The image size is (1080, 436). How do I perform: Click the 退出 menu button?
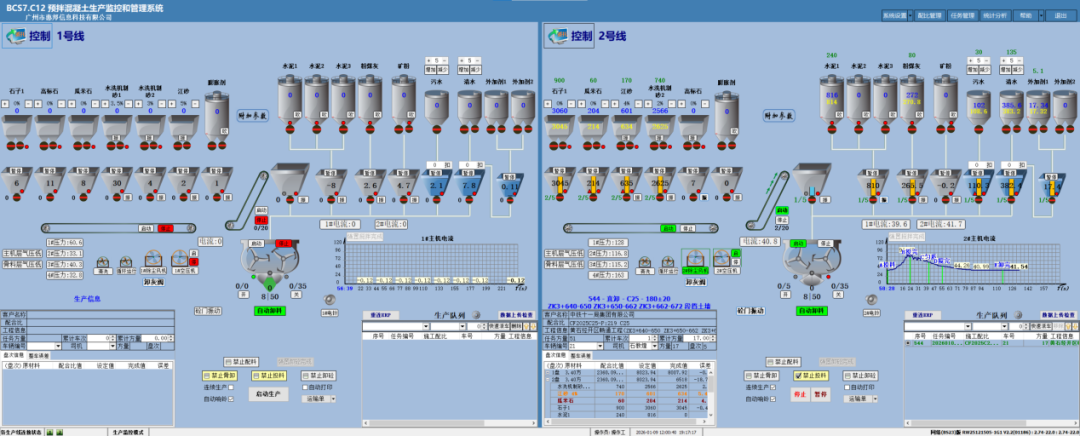(x=1060, y=14)
